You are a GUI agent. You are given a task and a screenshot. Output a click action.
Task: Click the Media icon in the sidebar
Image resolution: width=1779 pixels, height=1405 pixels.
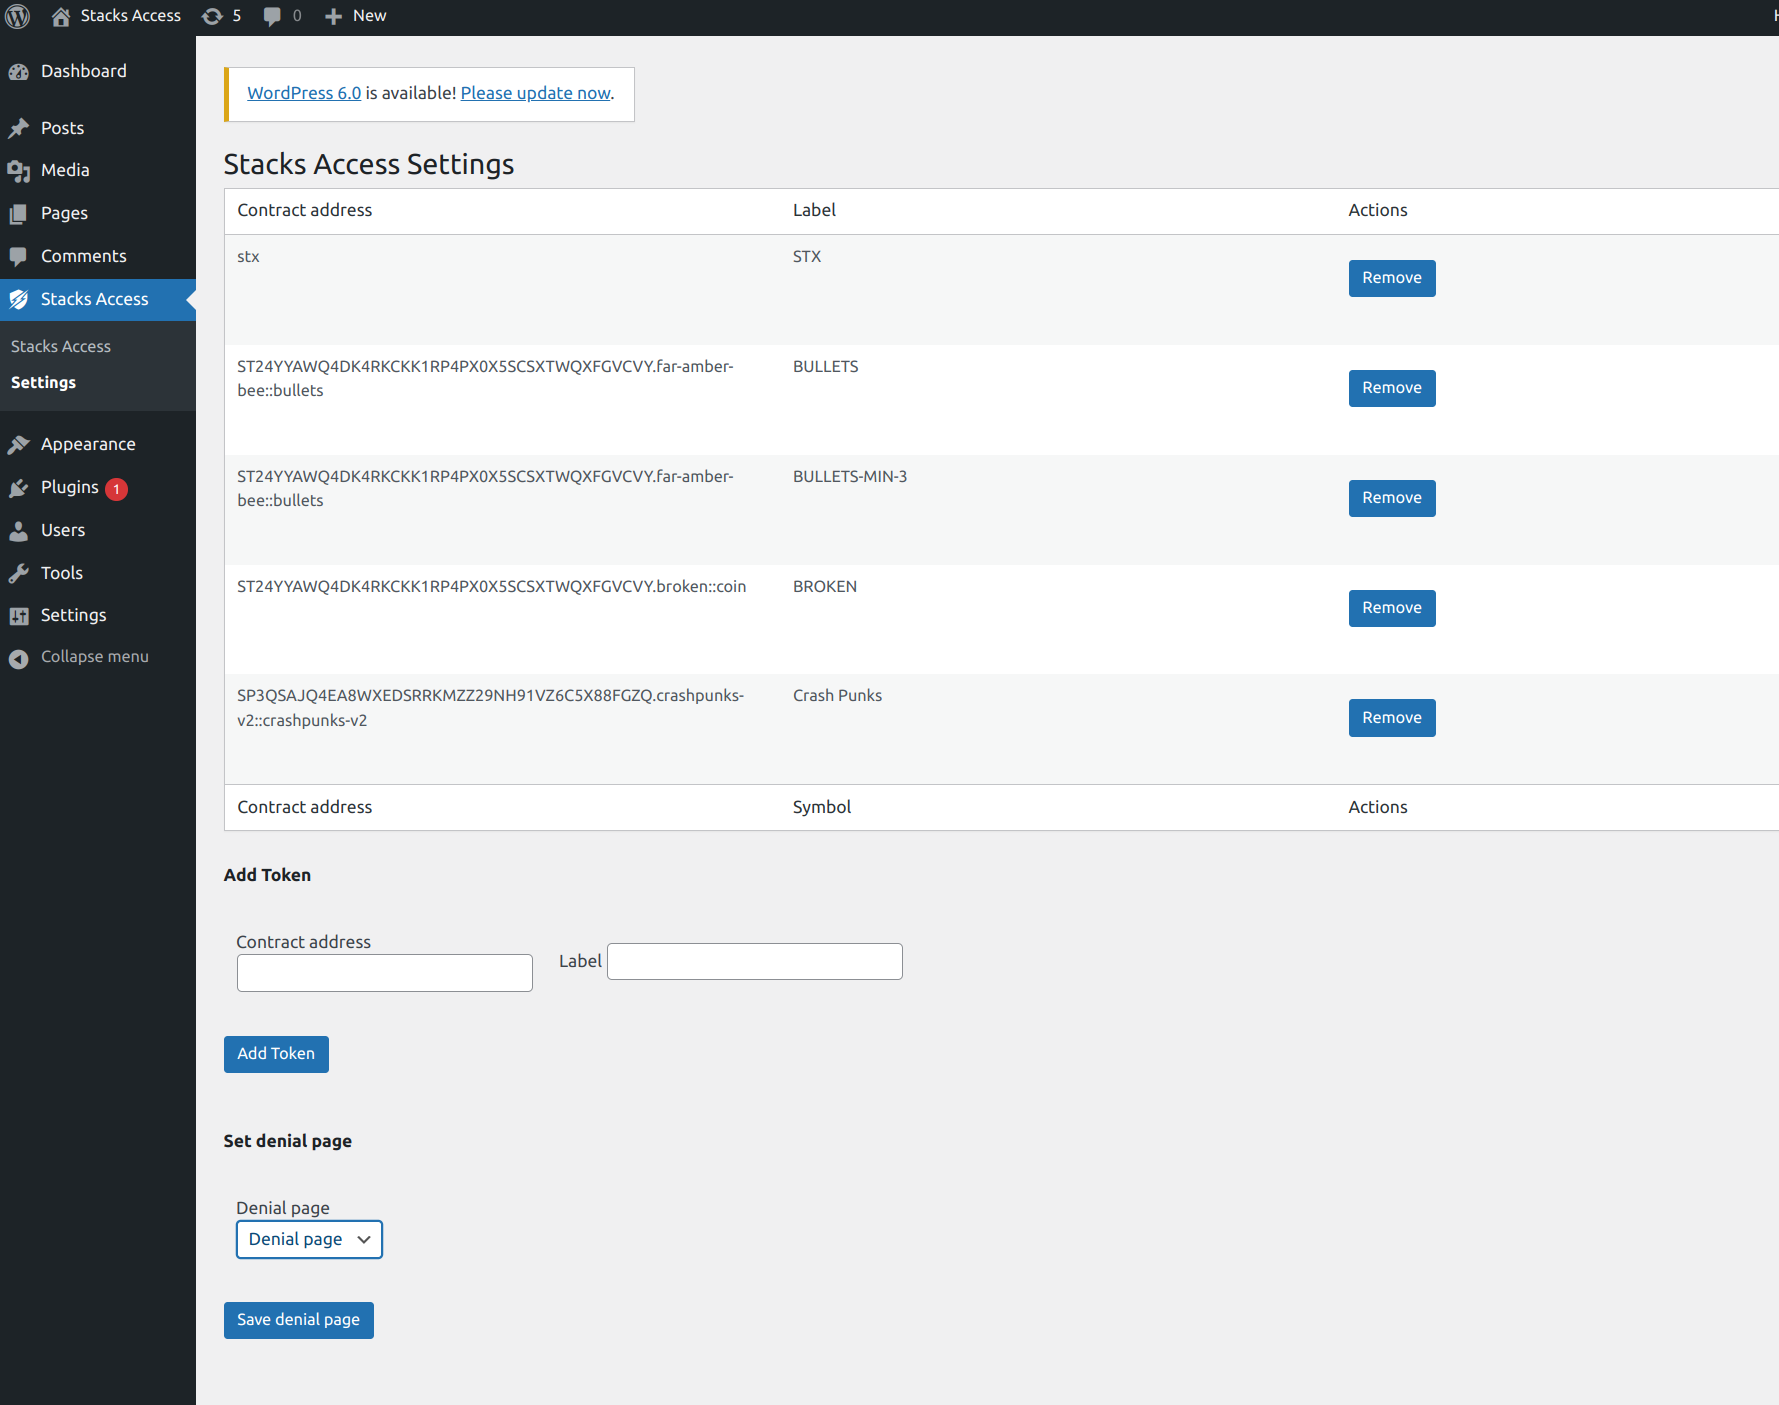pyautogui.click(x=19, y=171)
